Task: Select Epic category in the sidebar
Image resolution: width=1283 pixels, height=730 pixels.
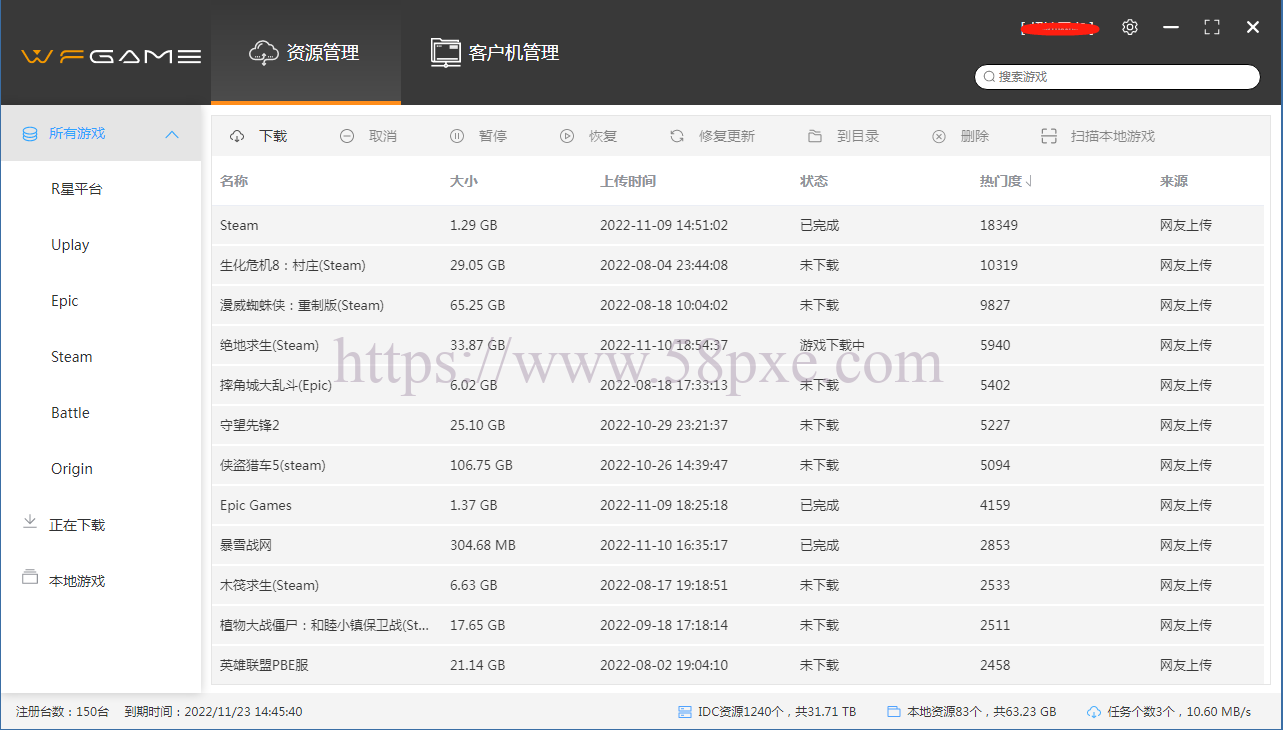Action: click(x=65, y=301)
